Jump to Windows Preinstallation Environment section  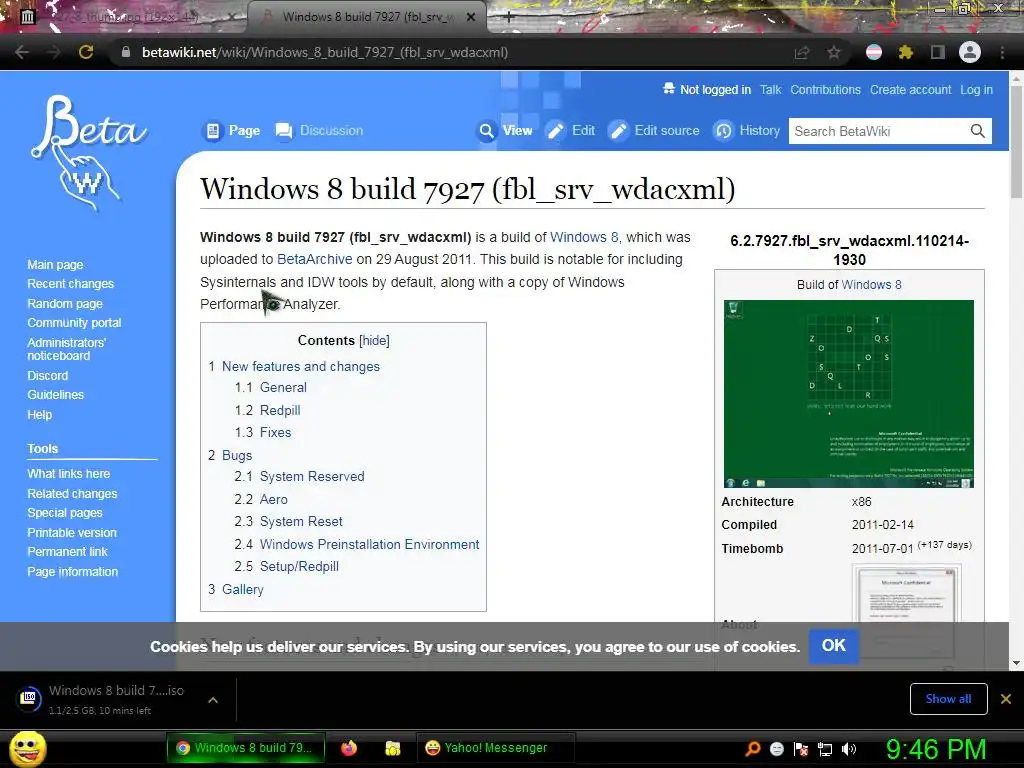point(370,545)
